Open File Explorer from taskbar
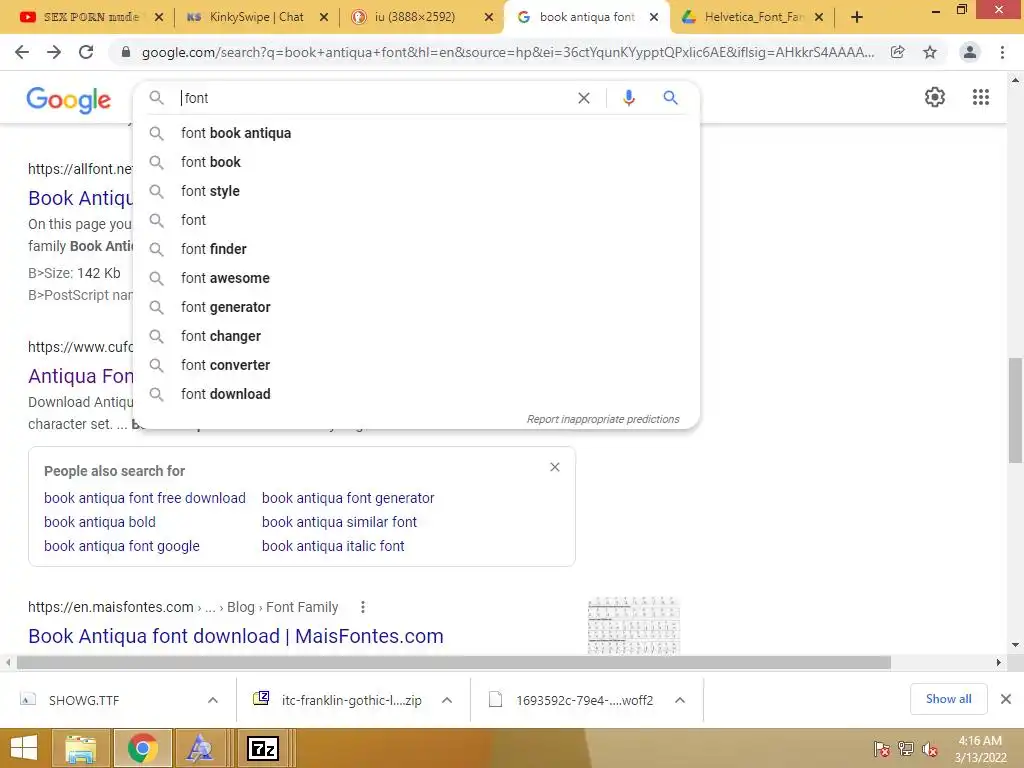Image resolution: width=1024 pixels, height=768 pixels. click(80, 748)
